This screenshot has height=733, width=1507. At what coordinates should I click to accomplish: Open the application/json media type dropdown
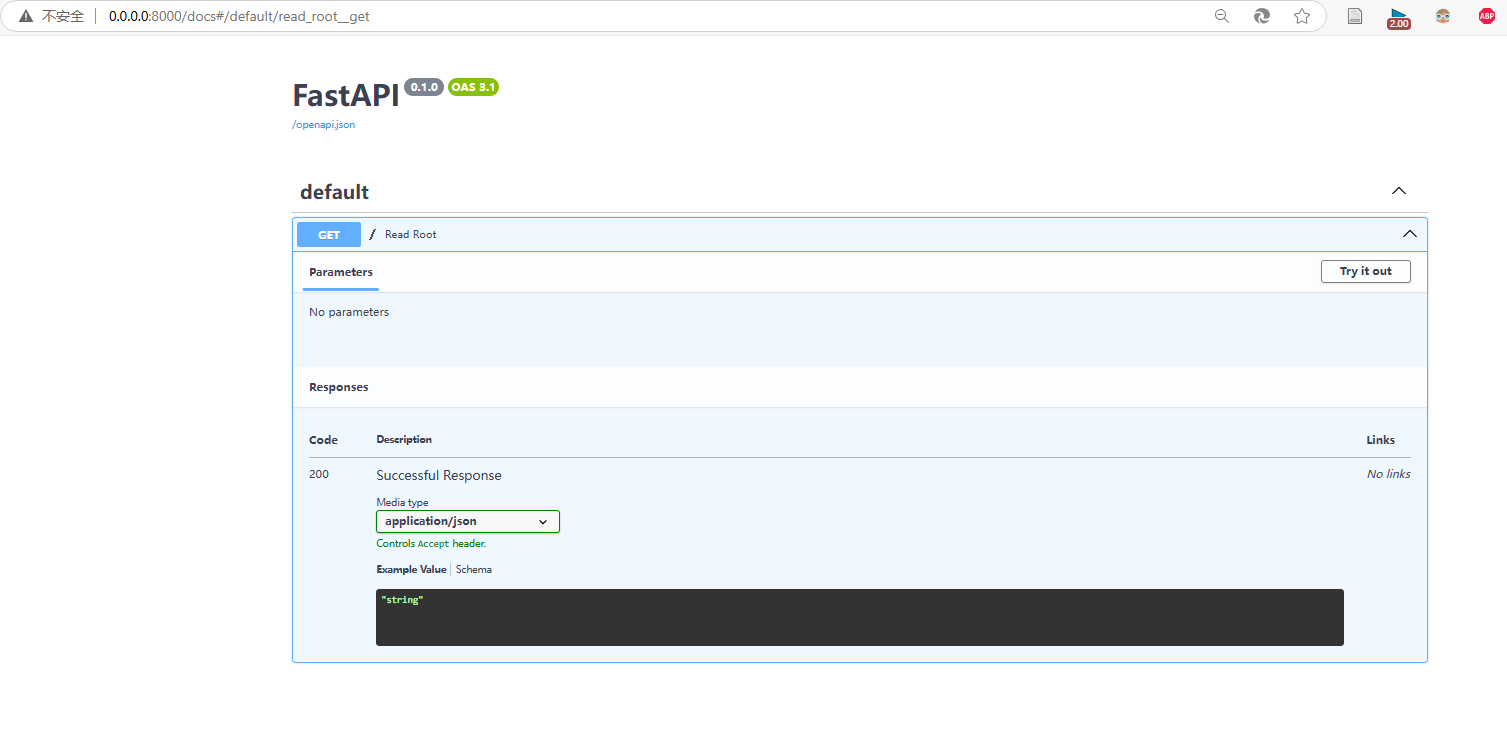(467, 521)
